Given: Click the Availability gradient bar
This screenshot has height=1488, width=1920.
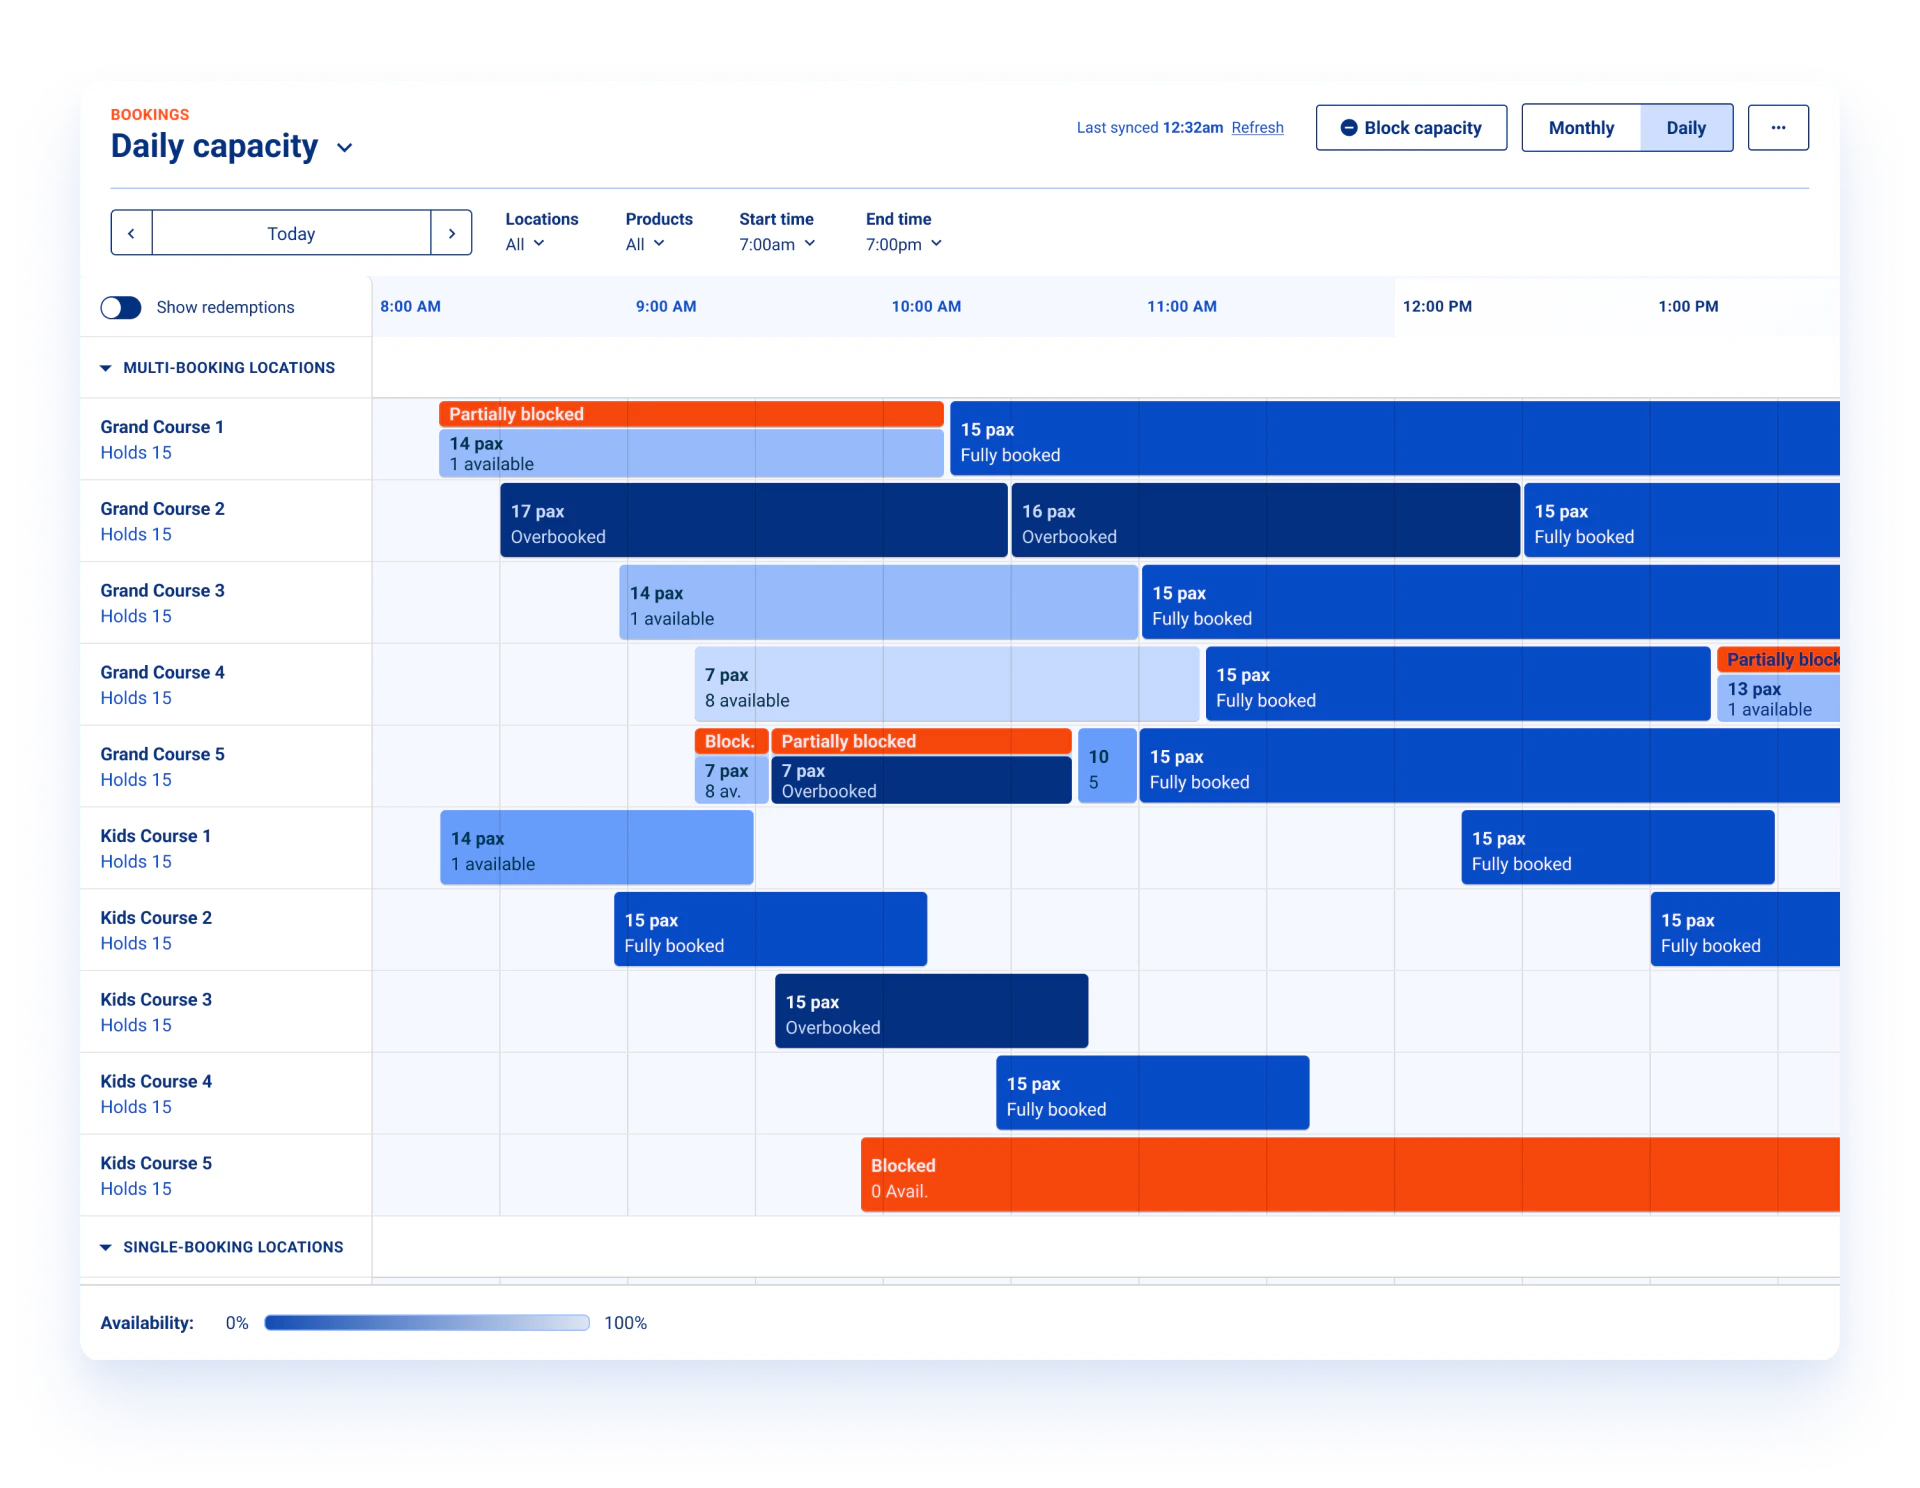Looking at the screenshot, I should point(427,1323).
